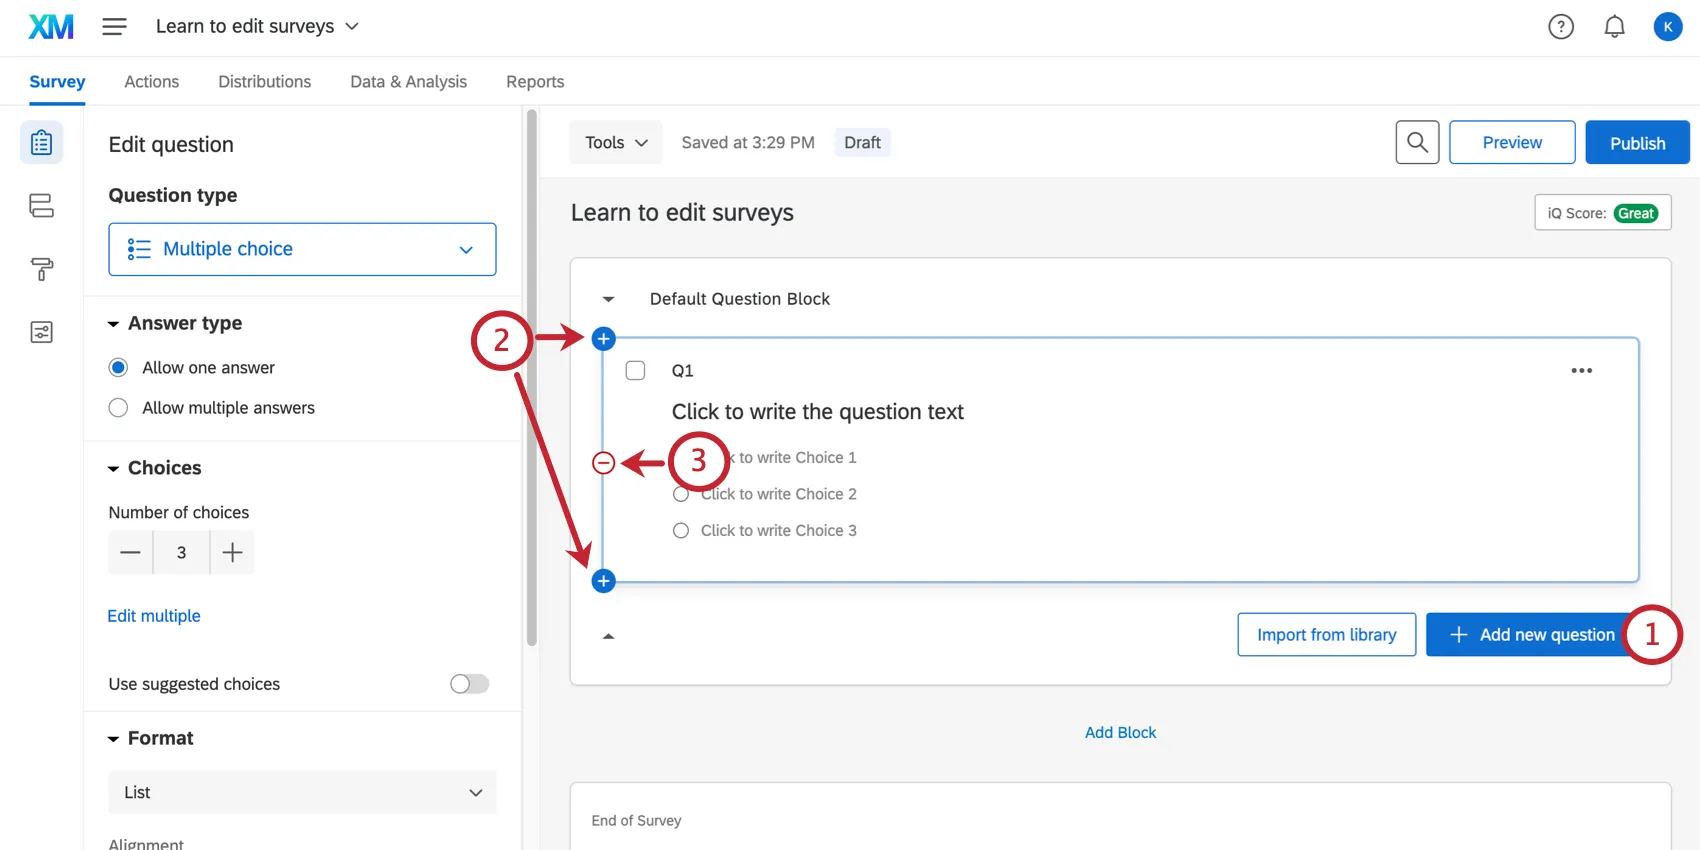This screenshot has width=1700, height=850.
Task: Select Allow multiple answers option
Action: pos(119,408)
